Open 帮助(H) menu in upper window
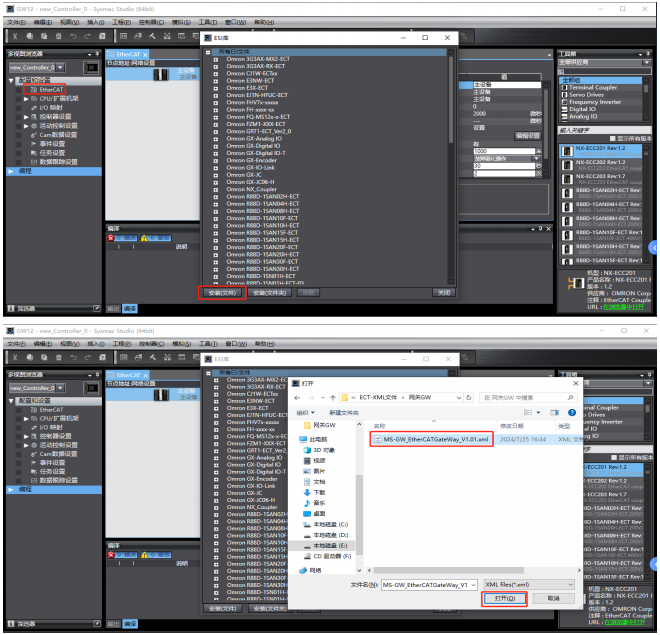This screenshot has height=635, width=660. [x=264, y=22]
